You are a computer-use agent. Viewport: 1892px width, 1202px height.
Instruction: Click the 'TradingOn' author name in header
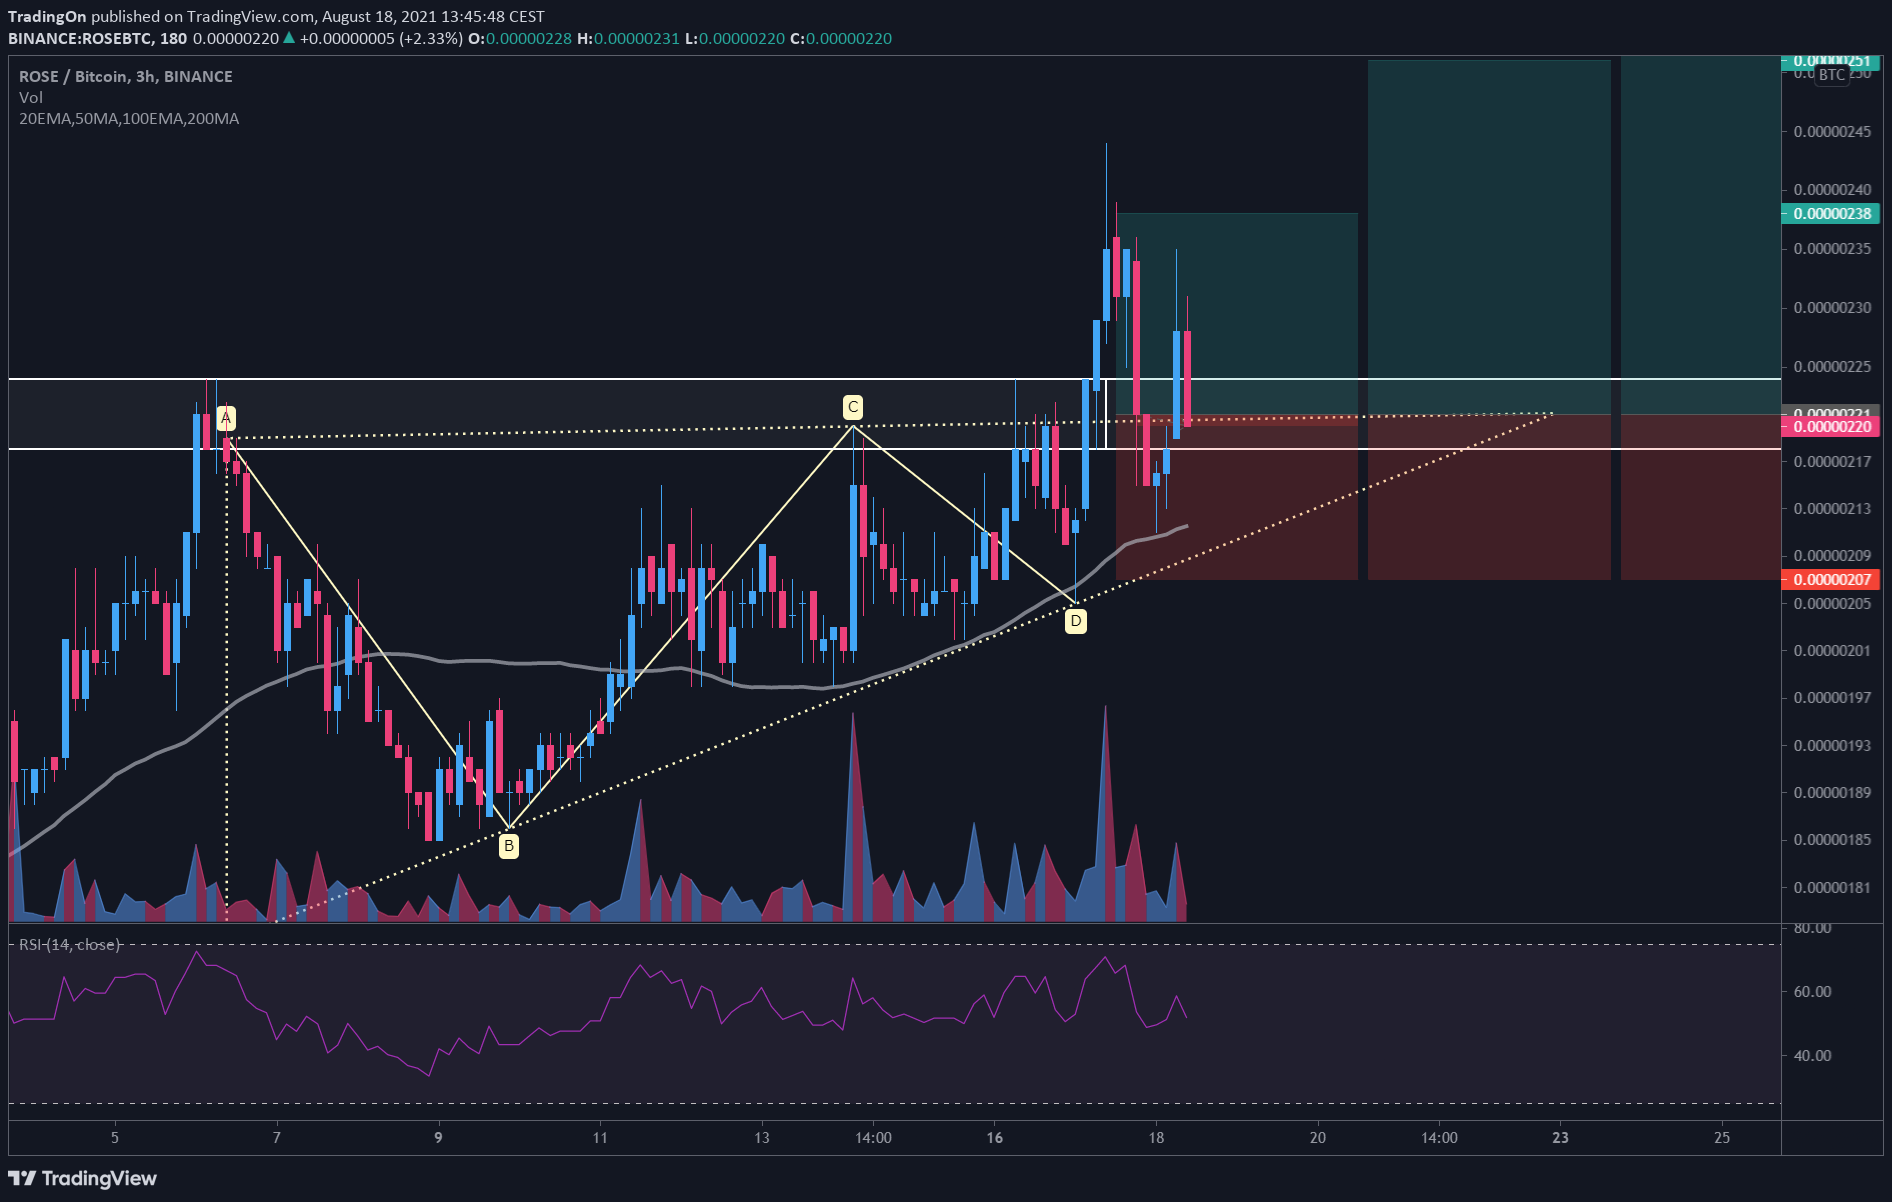pos(47,16)
